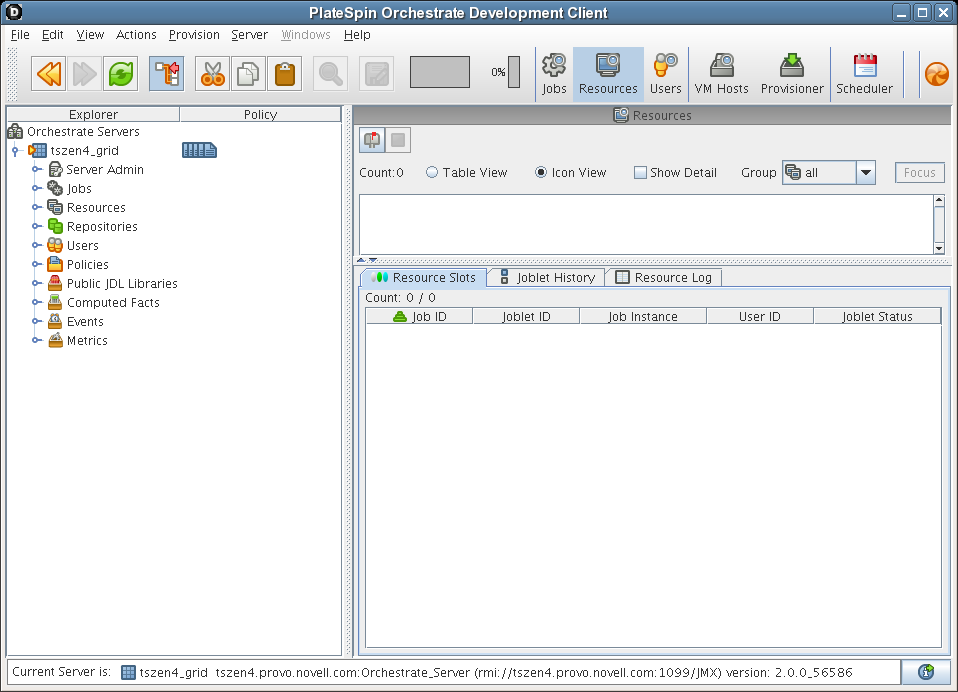Open the Server menu

click(249, 35)
